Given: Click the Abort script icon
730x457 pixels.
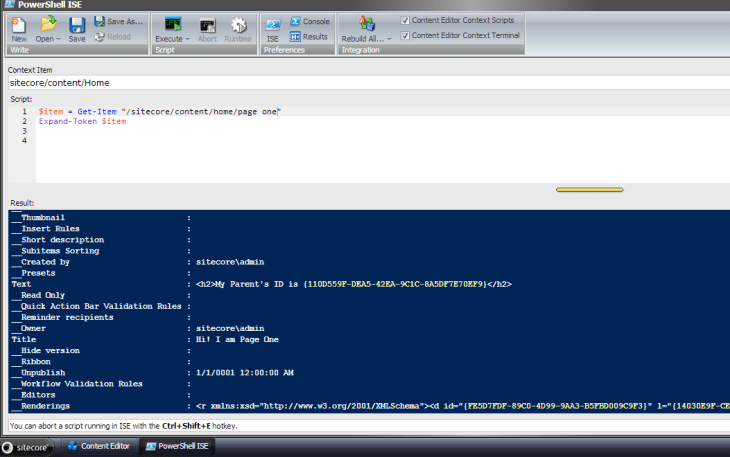Looking at the screenshot, I should pyautogui.click(x=206, y=28).
